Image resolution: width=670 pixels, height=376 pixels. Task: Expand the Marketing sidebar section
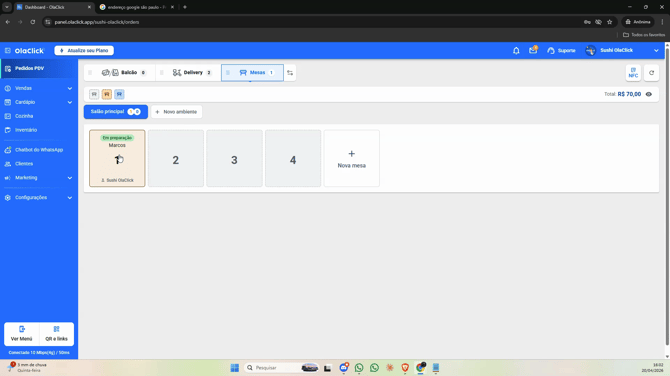tap(38, 178)
